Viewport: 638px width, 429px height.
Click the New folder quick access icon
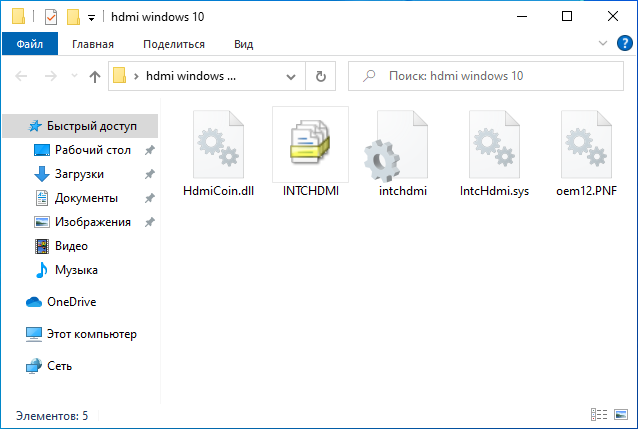click(73, 17)
